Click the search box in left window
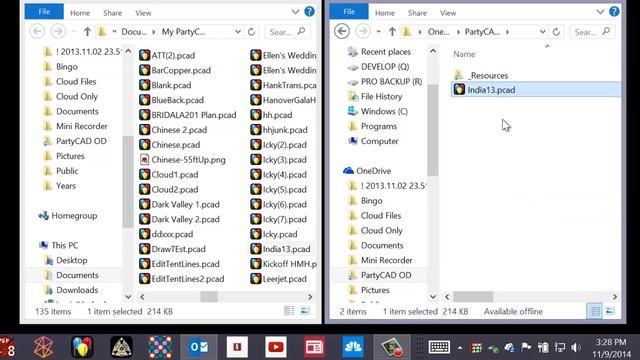The image size is (640, 360). 287,31
